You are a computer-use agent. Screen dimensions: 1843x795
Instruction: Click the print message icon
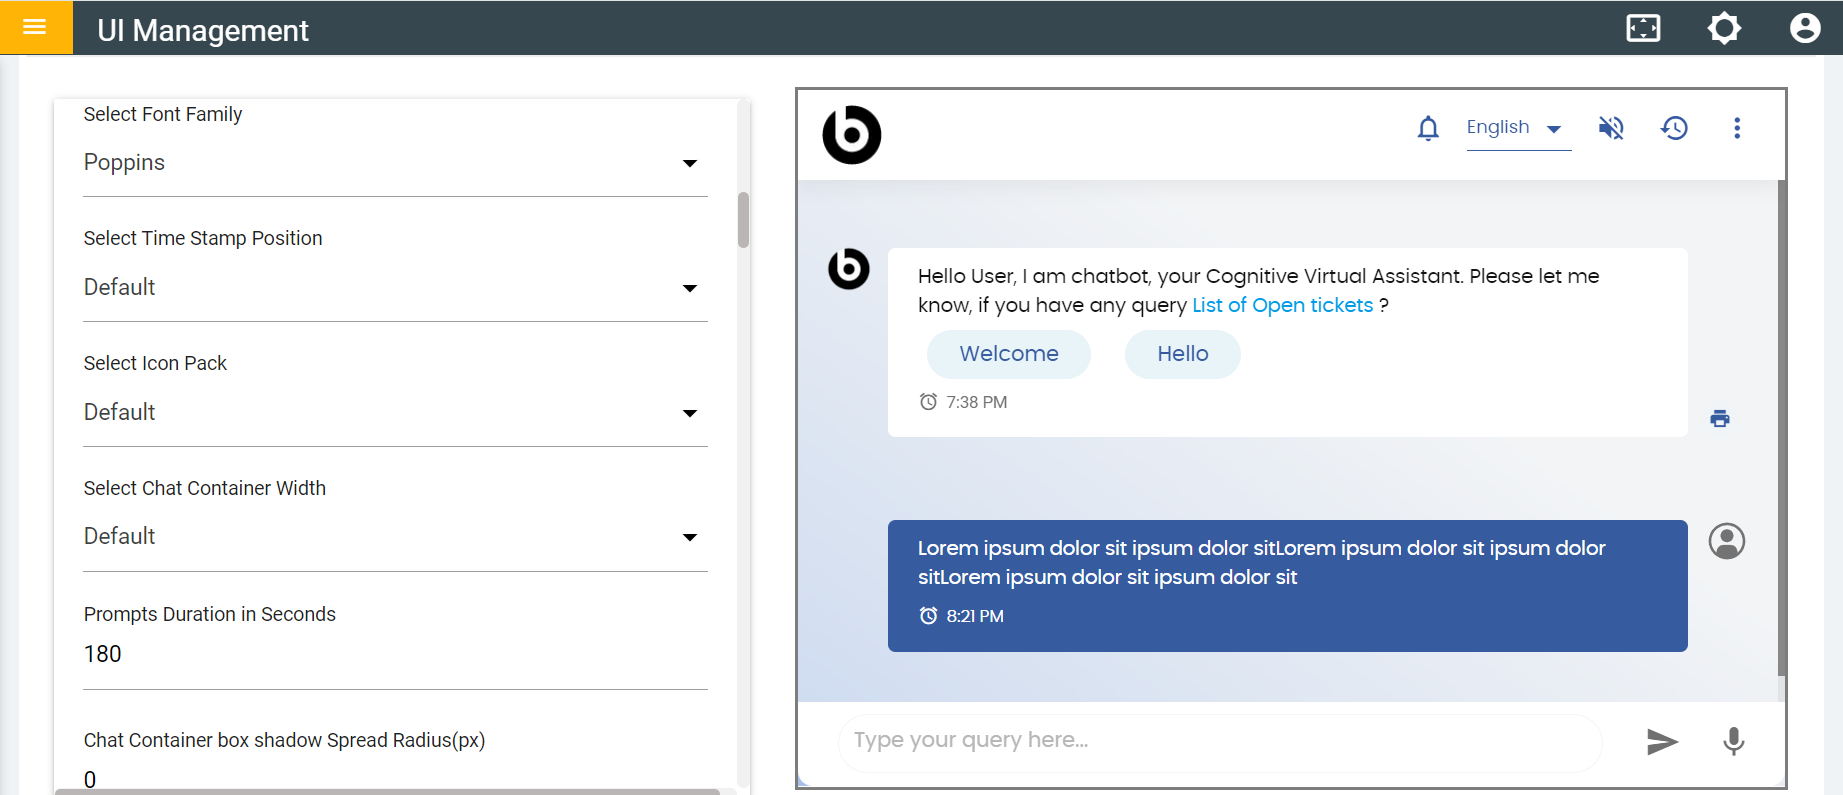1720,419
